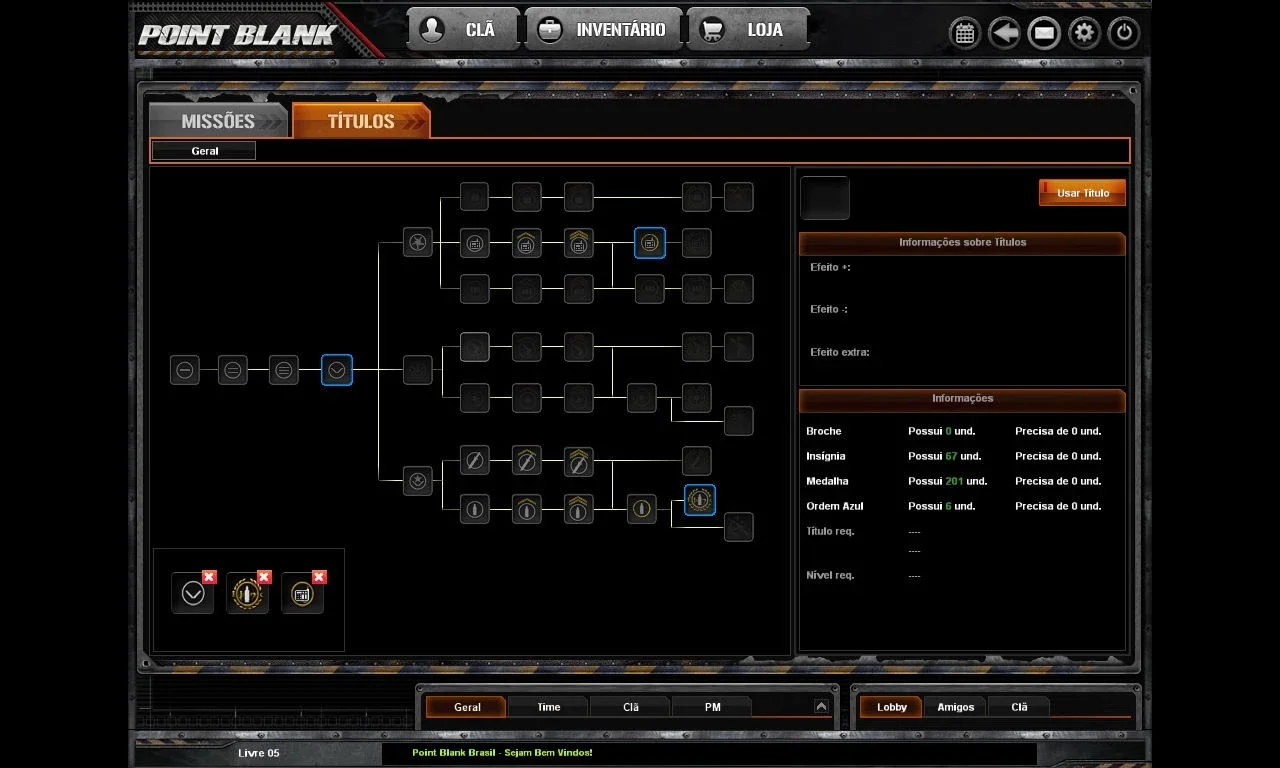1280x768 pixels.
Task: Select the star badge title at bottom branch
Action: click(418, 480)
